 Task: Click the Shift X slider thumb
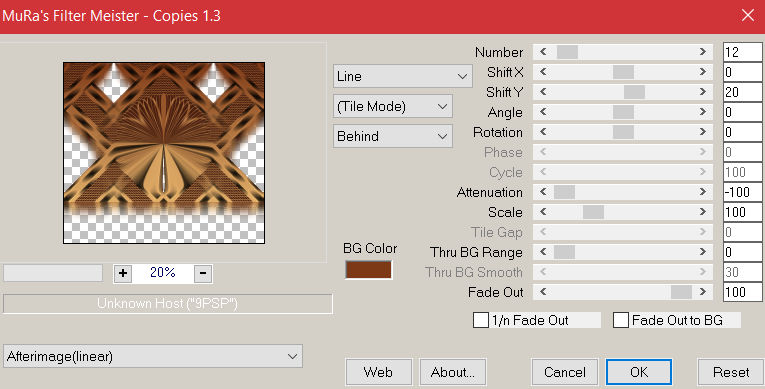pyautogui.click(x=624, y=72)
